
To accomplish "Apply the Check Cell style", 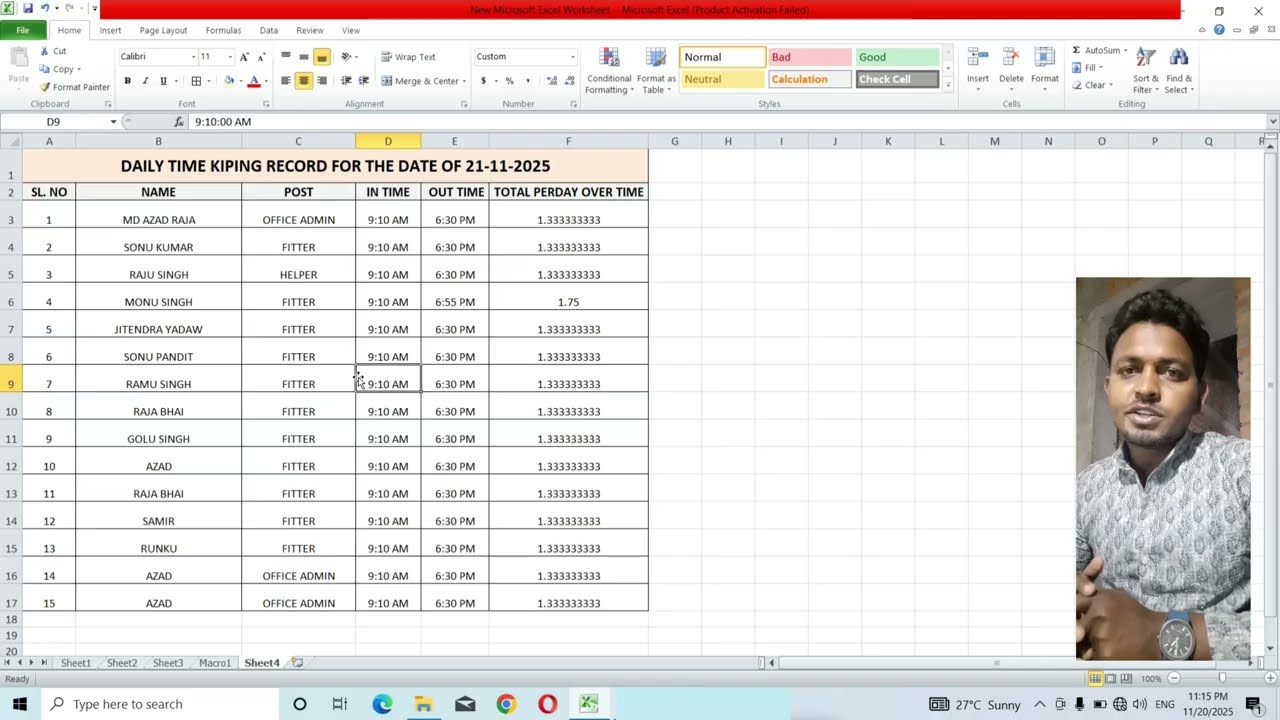I will pyautogui.click(x=897, y=79).
